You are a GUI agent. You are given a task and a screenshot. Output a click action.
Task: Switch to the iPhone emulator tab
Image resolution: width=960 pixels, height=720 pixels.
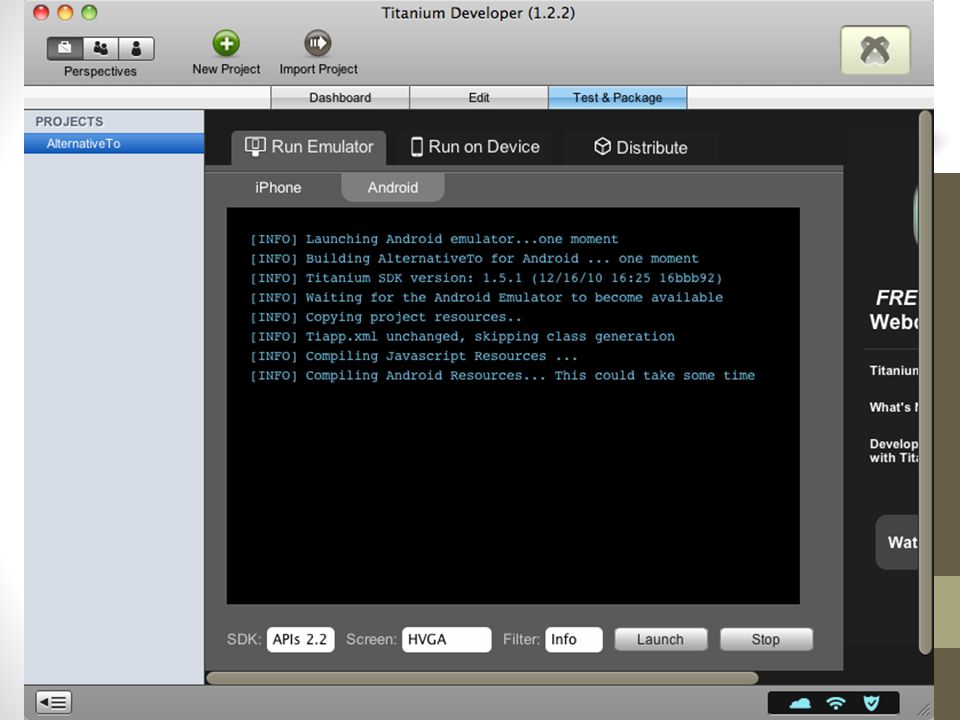(278, 187)
